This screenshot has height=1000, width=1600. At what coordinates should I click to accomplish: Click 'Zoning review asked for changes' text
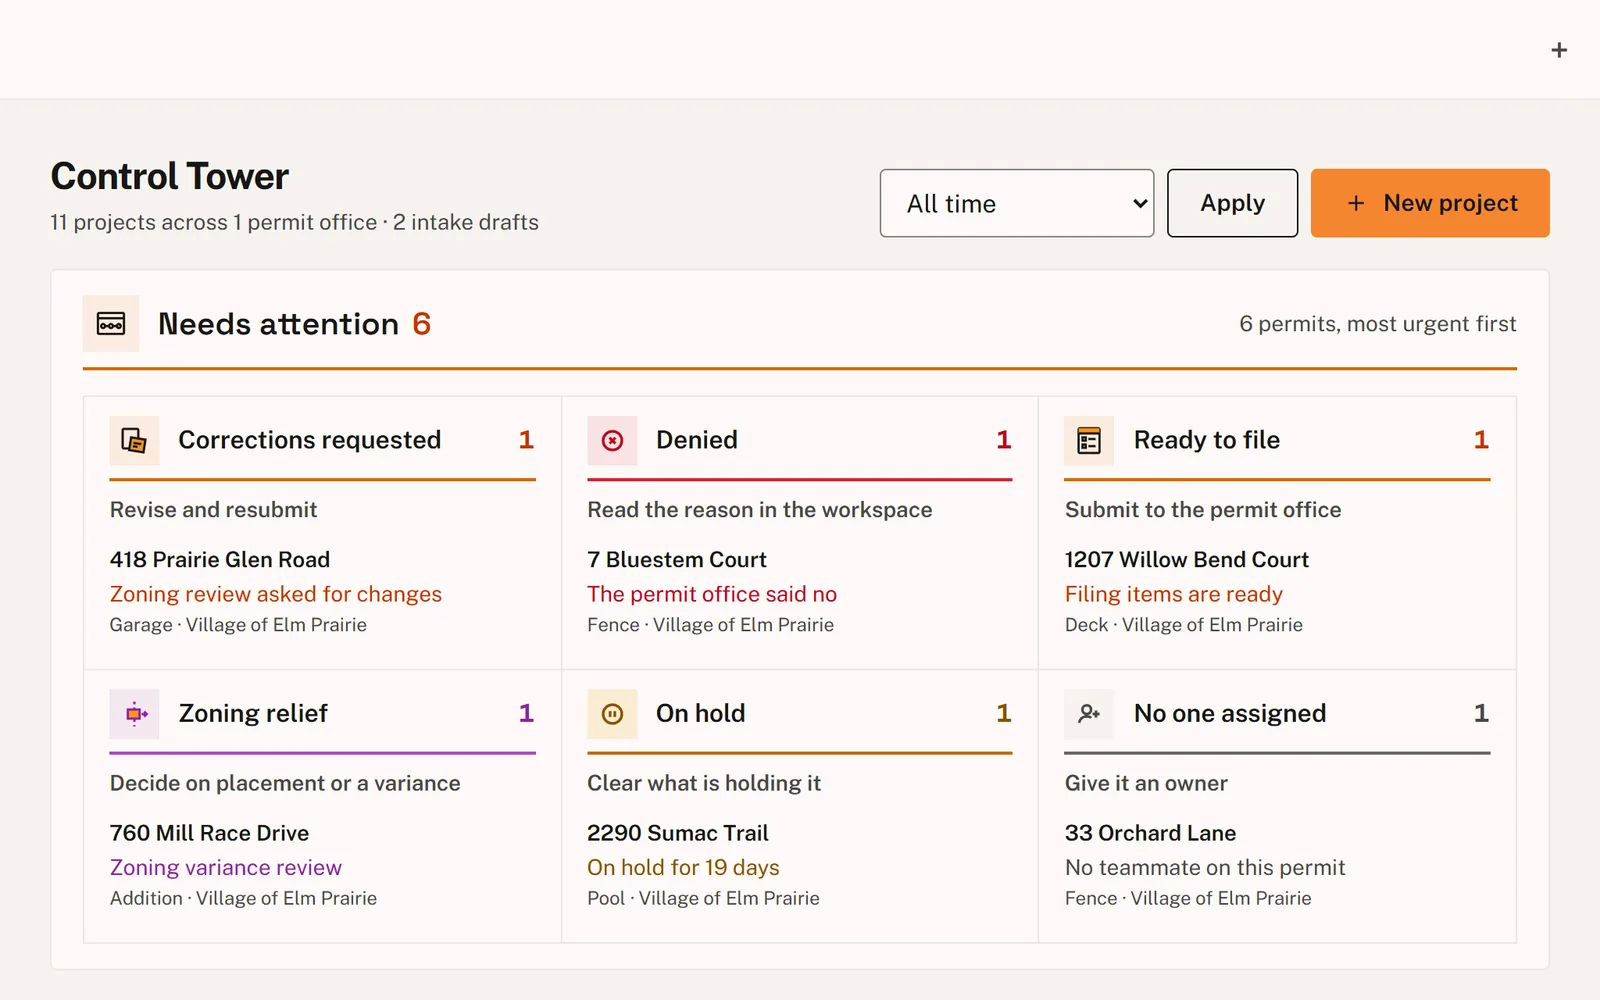click(x=276, y=594)
